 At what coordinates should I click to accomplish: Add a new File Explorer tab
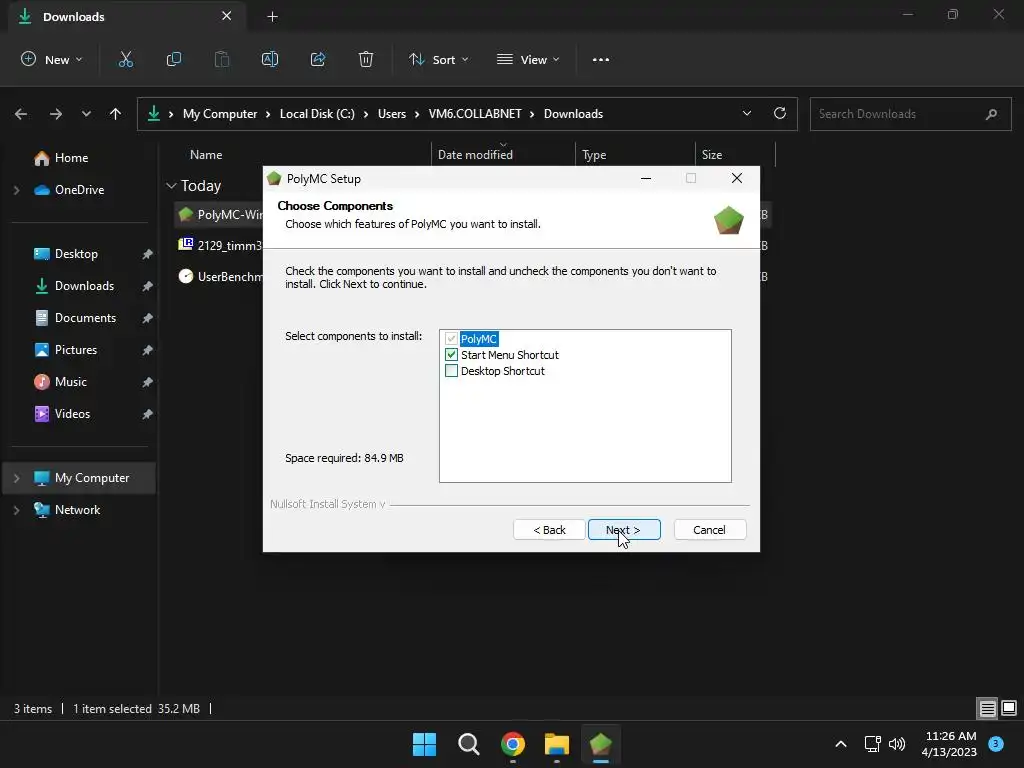(272, 17)
